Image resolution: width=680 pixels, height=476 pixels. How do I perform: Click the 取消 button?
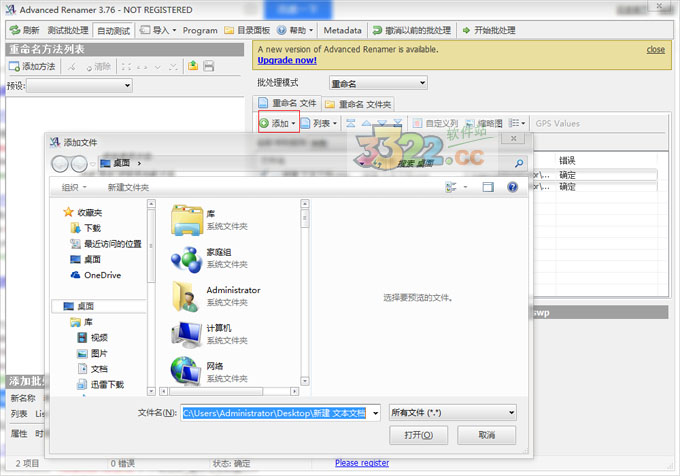tap(487, 435)
